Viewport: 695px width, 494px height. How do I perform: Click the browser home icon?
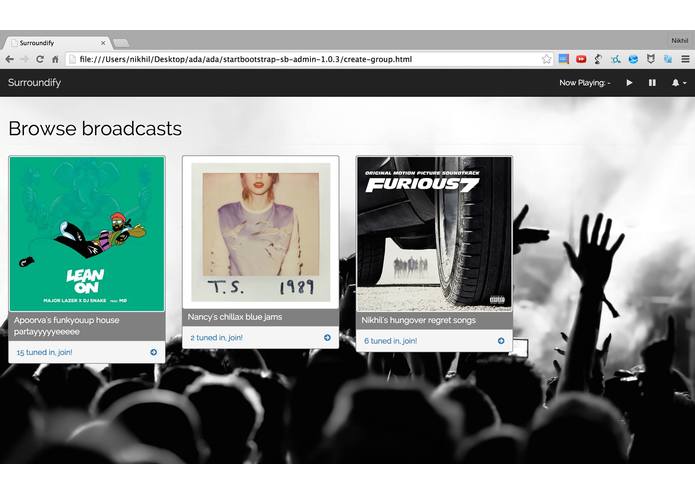click(x=55, y=59)
